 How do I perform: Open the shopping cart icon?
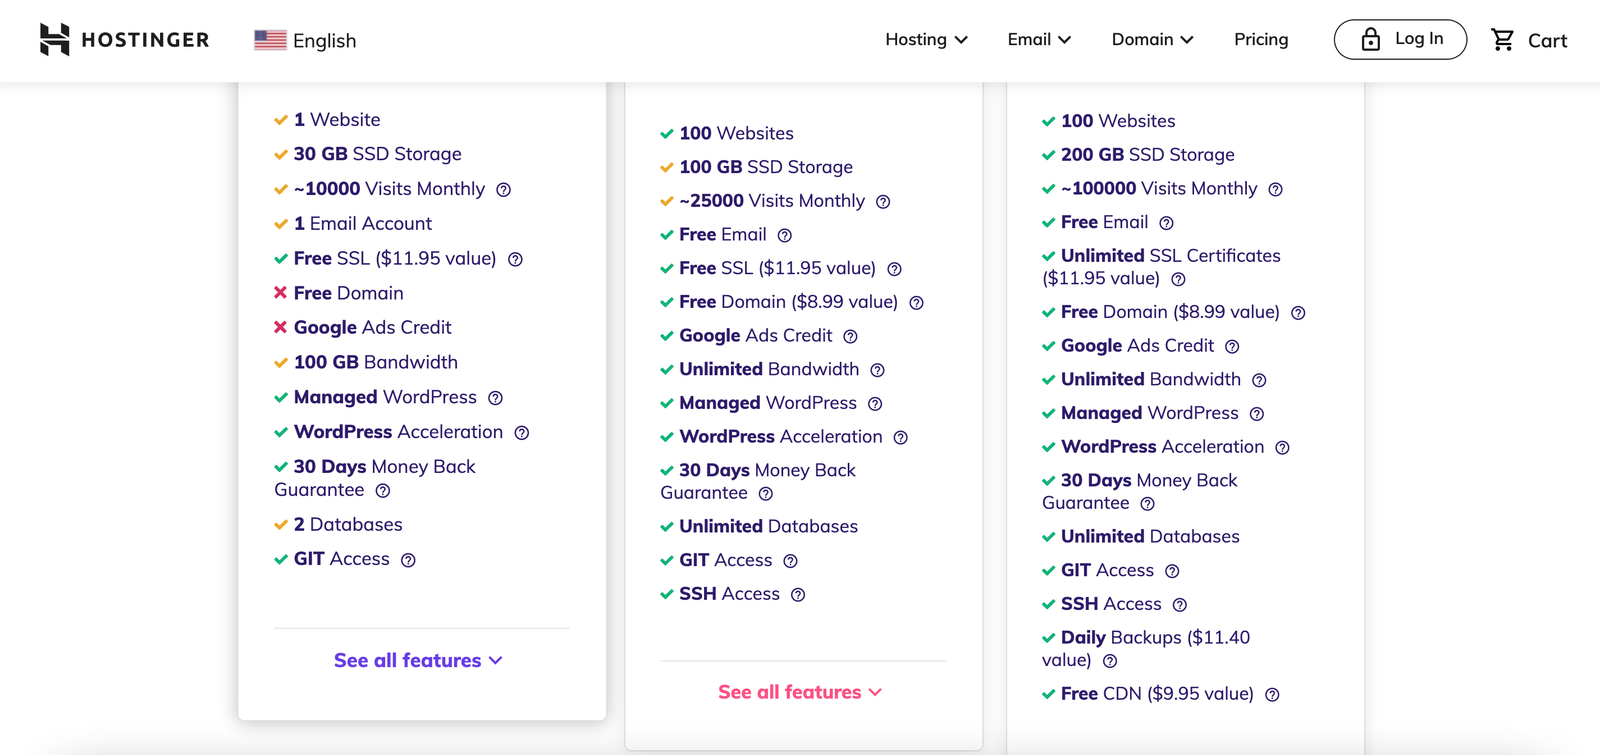click(1502, 40)
